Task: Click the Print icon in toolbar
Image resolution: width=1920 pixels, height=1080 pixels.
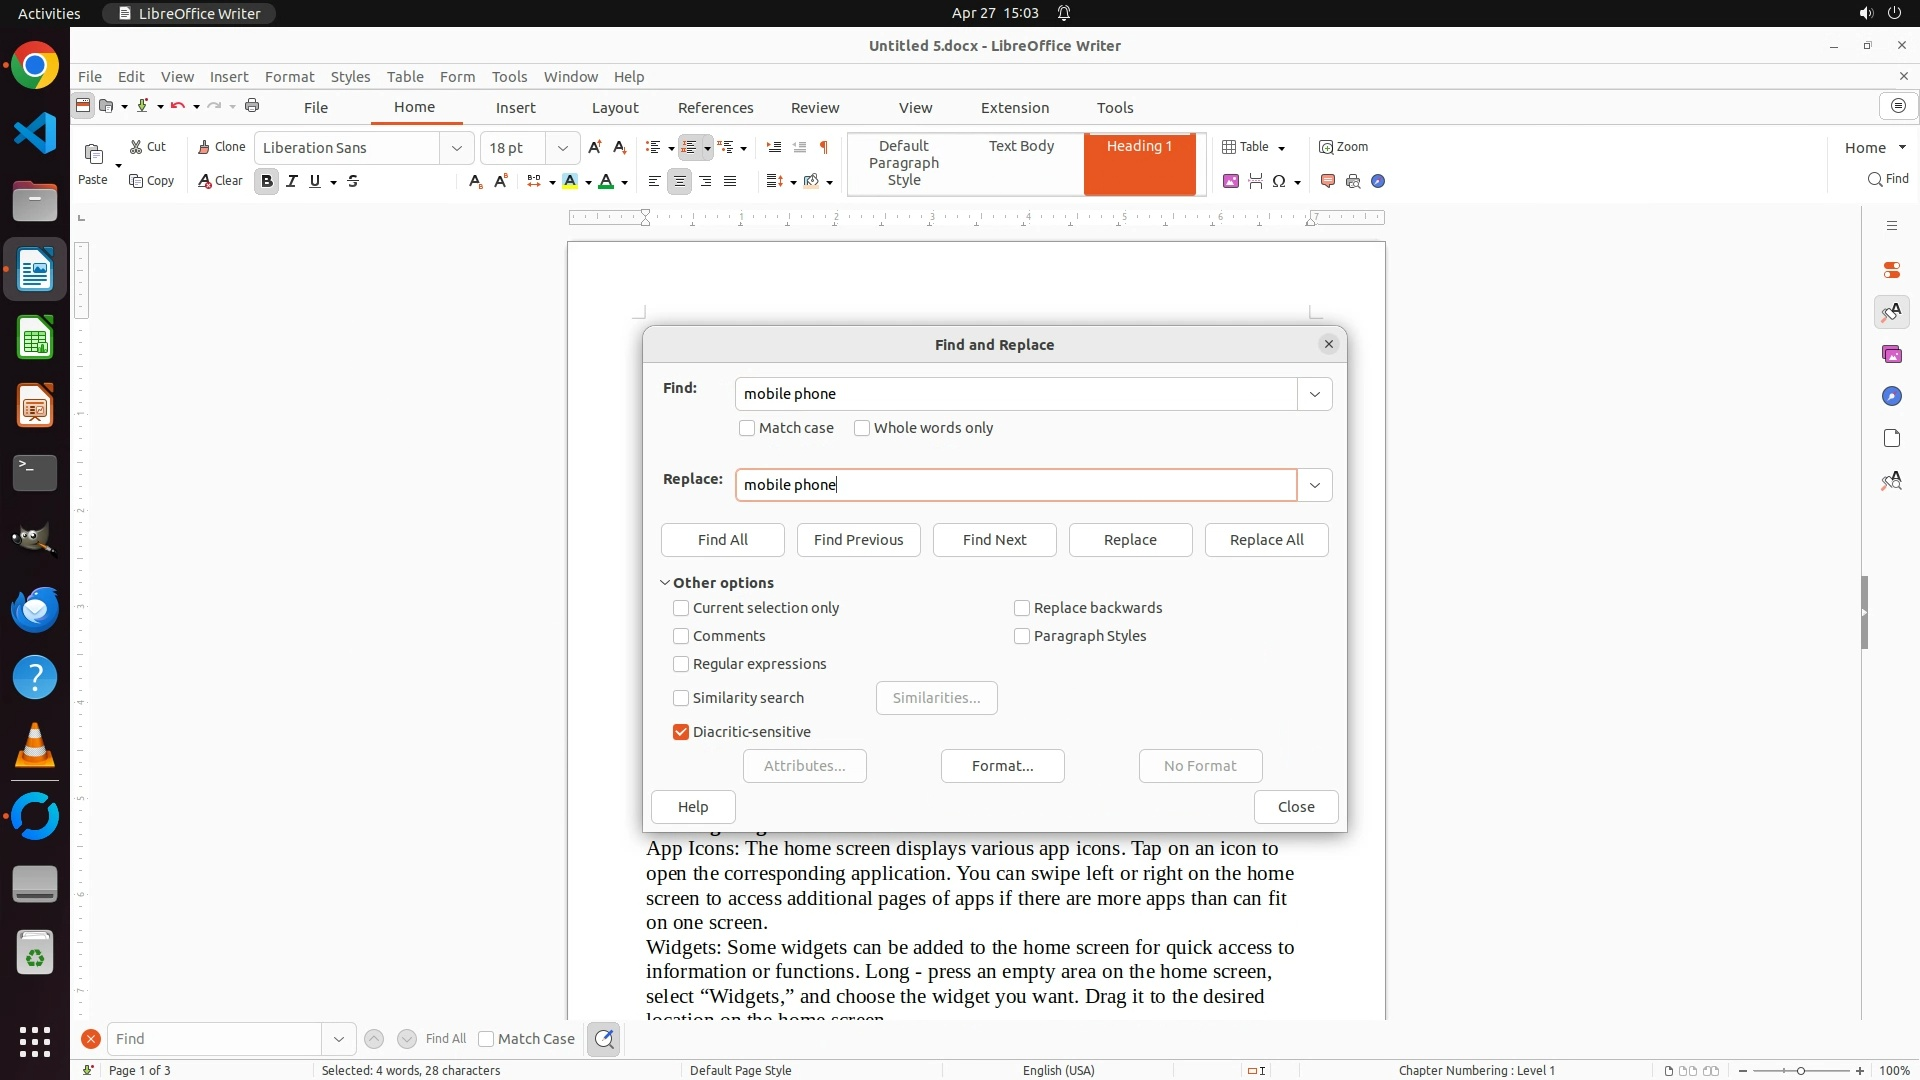Action: (252, 106)
